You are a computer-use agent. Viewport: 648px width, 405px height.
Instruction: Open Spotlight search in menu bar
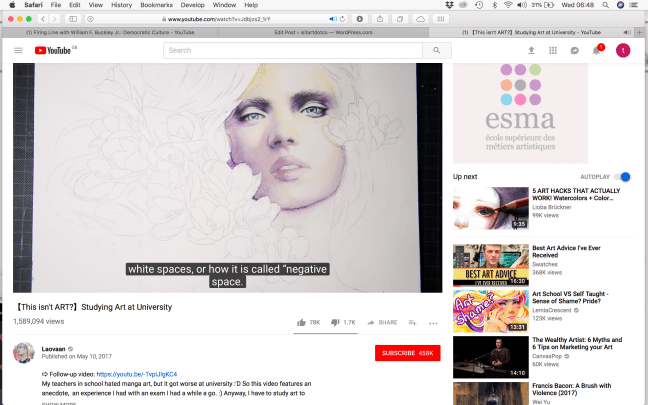605,5
